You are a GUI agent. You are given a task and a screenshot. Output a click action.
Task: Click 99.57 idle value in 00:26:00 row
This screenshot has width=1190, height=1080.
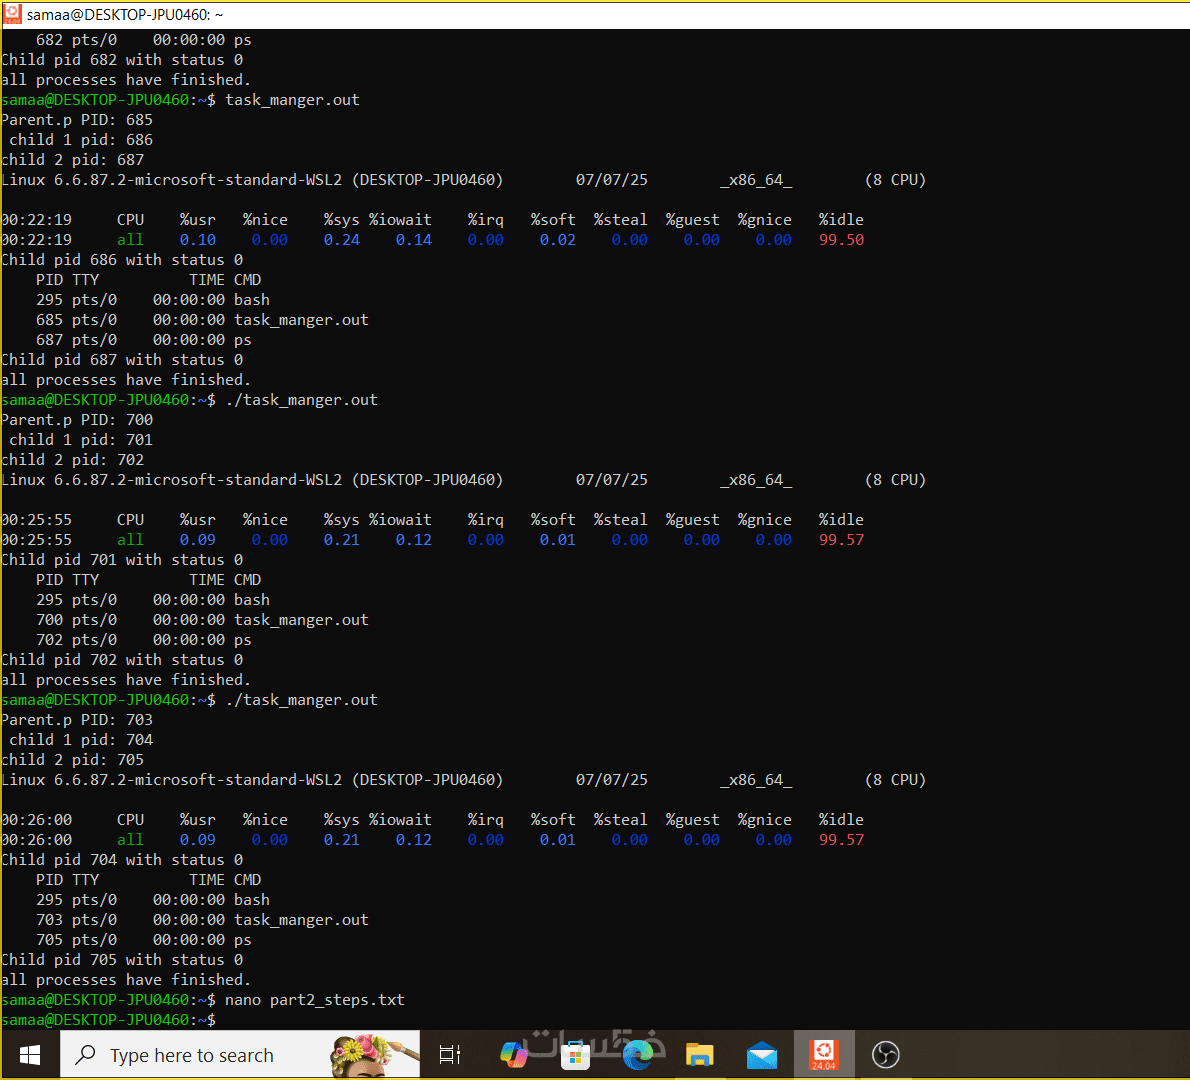841,840
